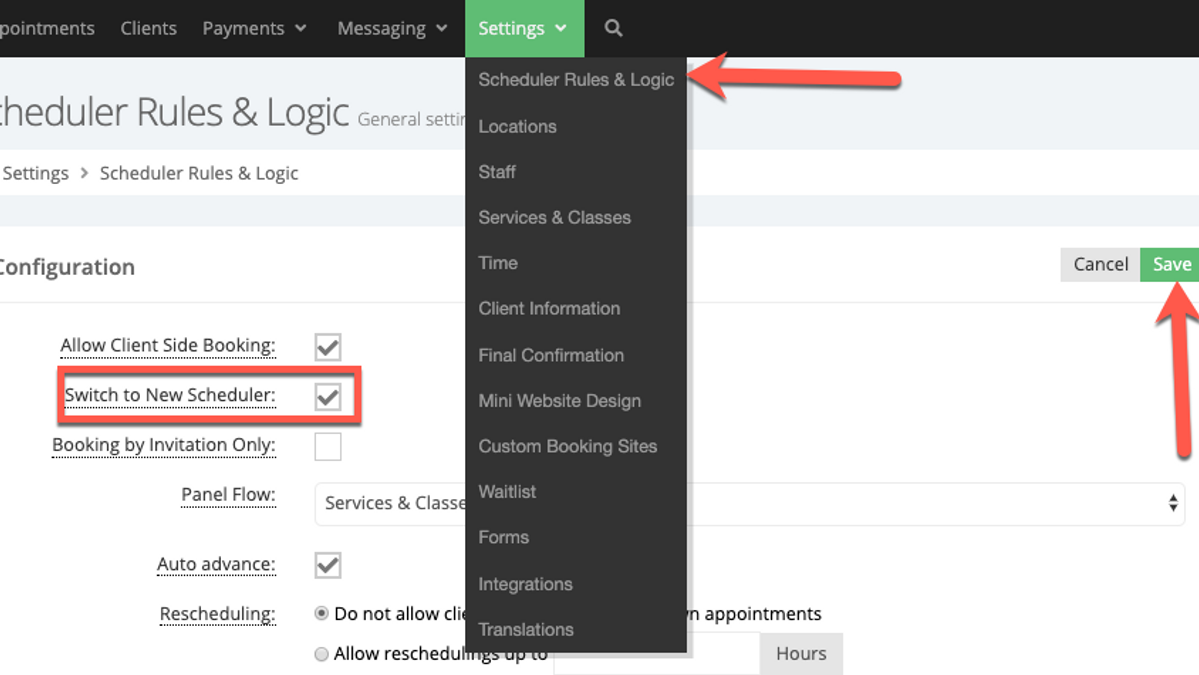This screenshot has width=1199, height=675.
Task: Go to the Clients page
Action: tap(148, 28)
